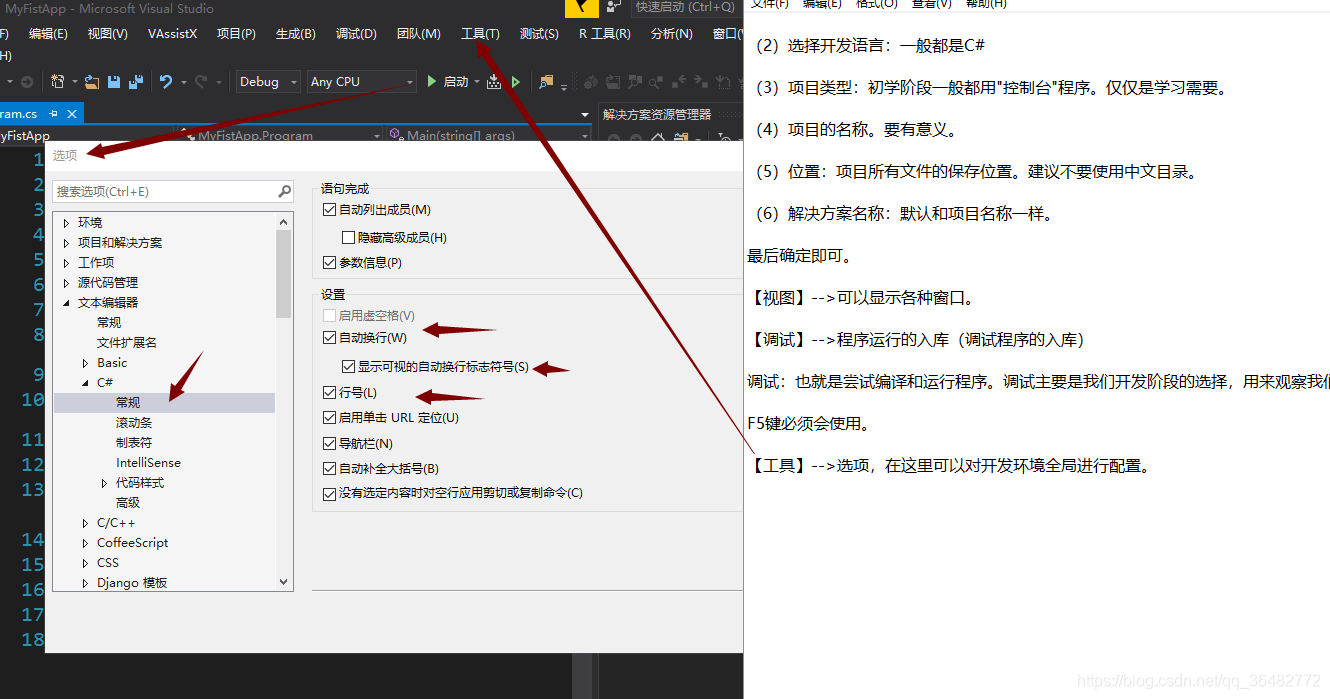Toggle 启用单击 URL 定位(U) checkbox
This screenshot has width=1330, height=699.
coord(330,418)
